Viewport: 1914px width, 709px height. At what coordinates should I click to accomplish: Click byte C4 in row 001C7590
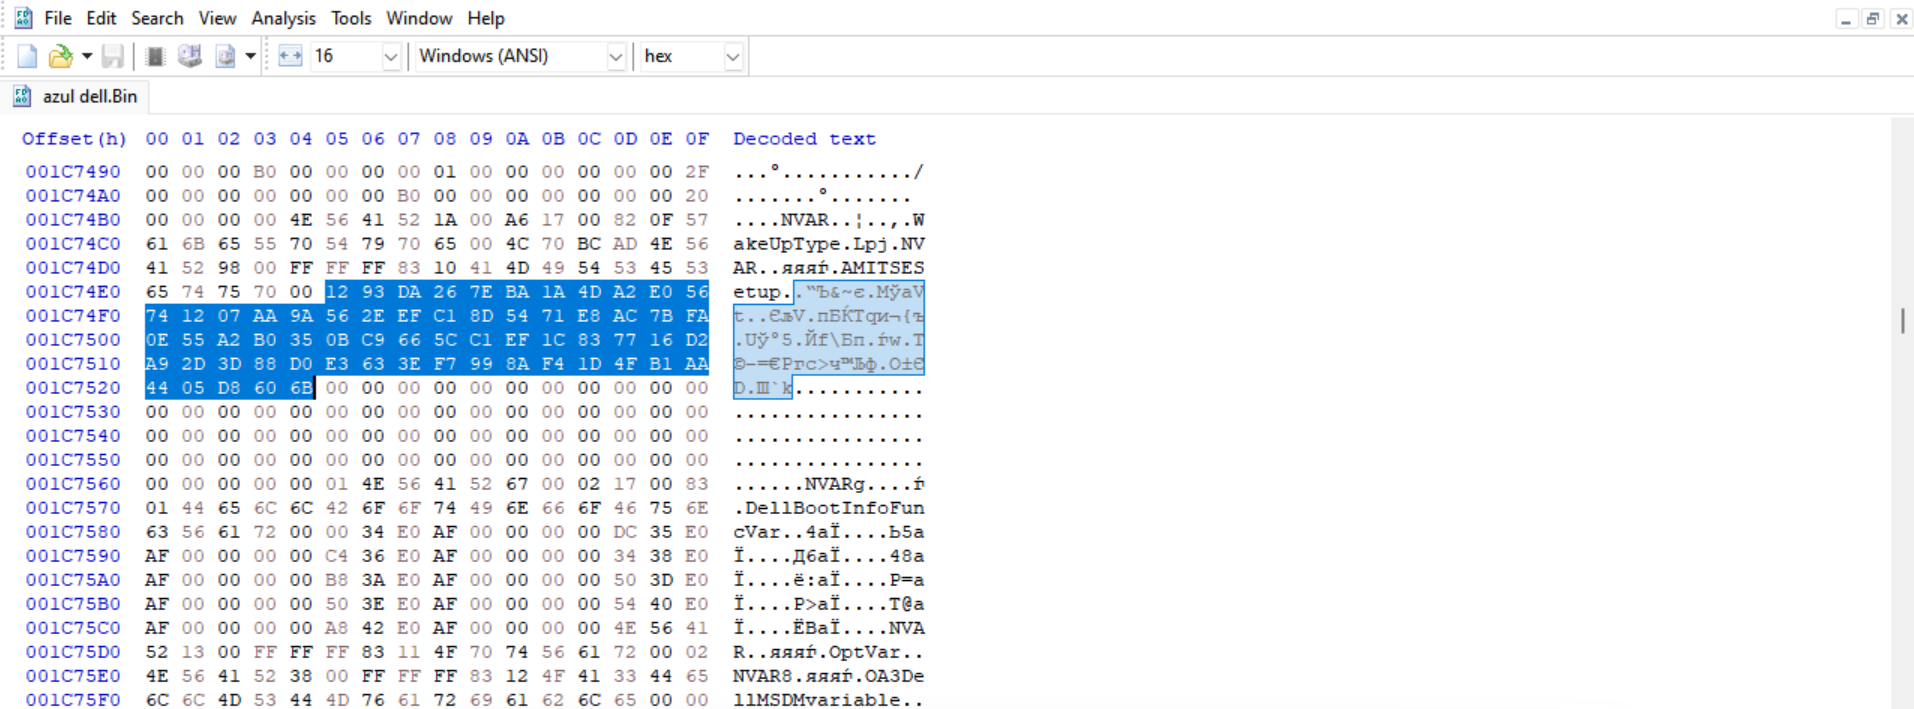337,556
